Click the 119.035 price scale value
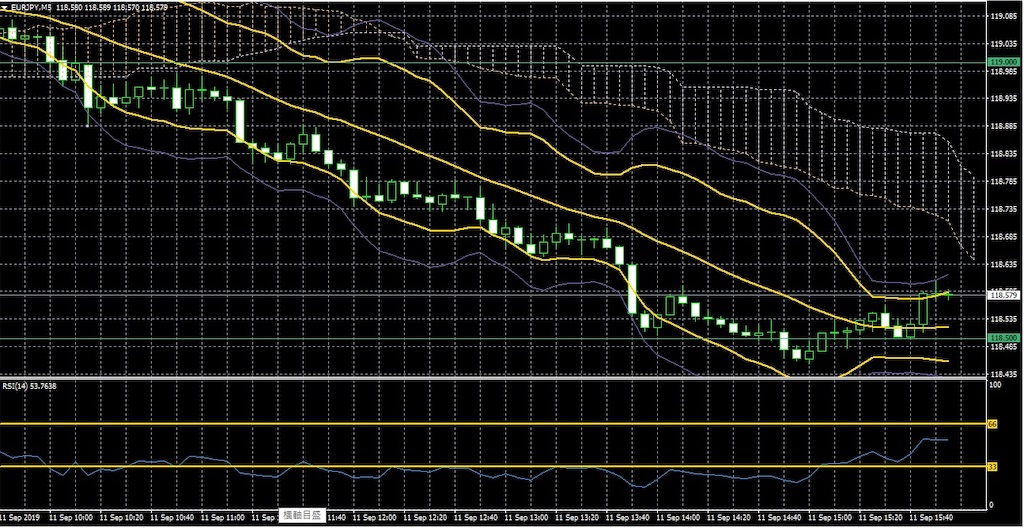 [x=1004, y=44]
